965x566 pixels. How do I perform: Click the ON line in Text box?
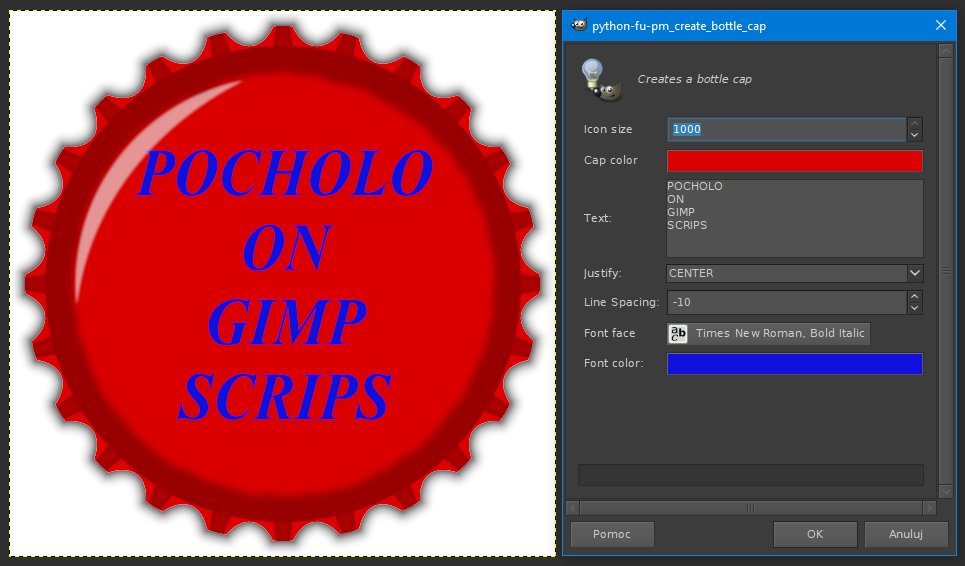click(x=675, y=199)
